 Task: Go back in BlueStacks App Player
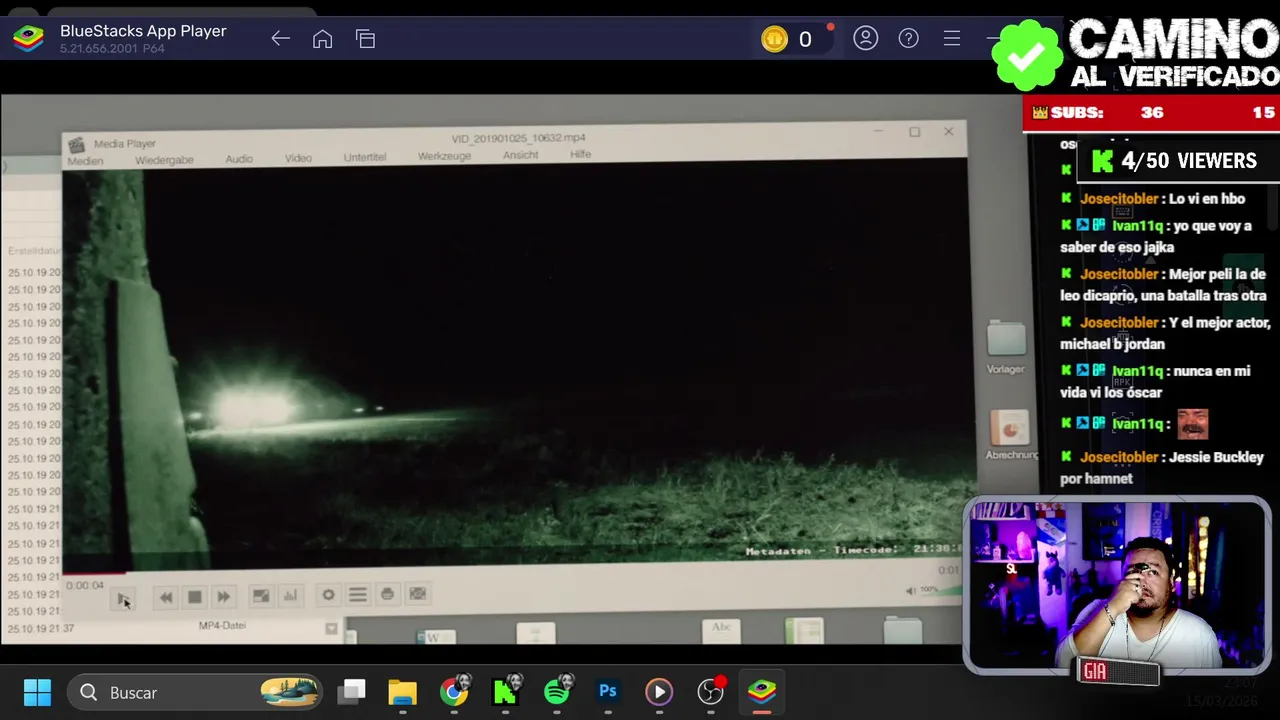tap(281, 39)
